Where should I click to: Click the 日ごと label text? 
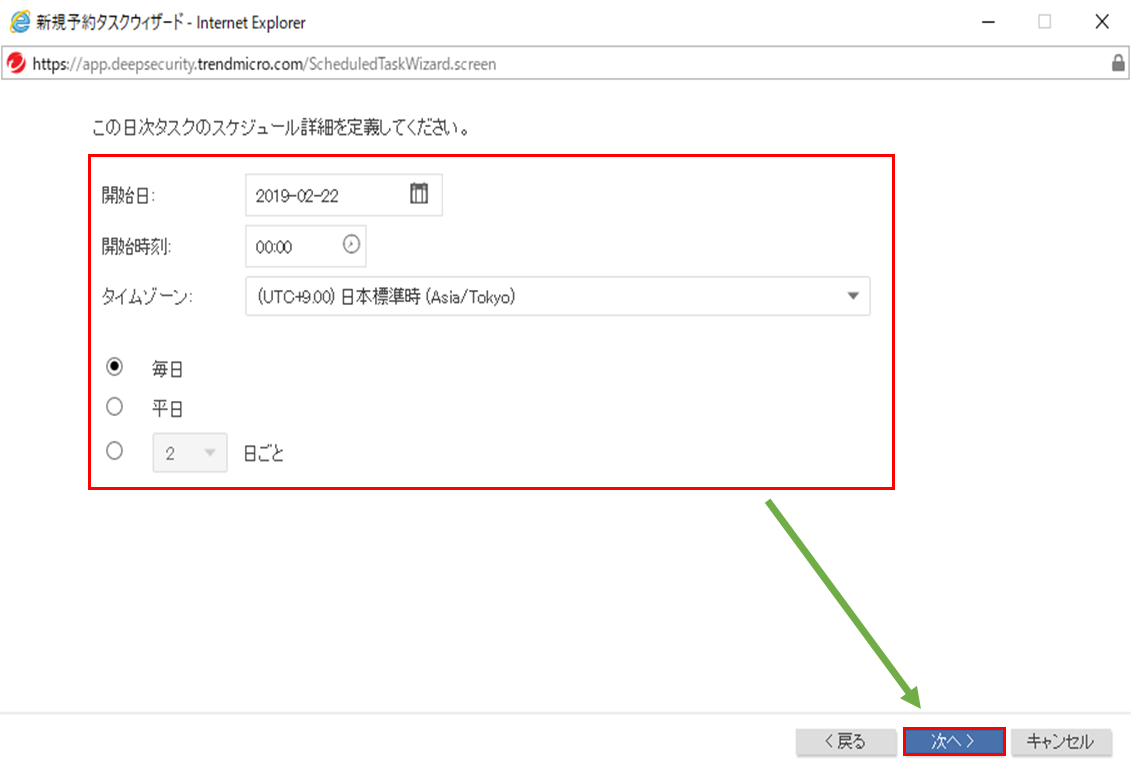click(263, 454)
